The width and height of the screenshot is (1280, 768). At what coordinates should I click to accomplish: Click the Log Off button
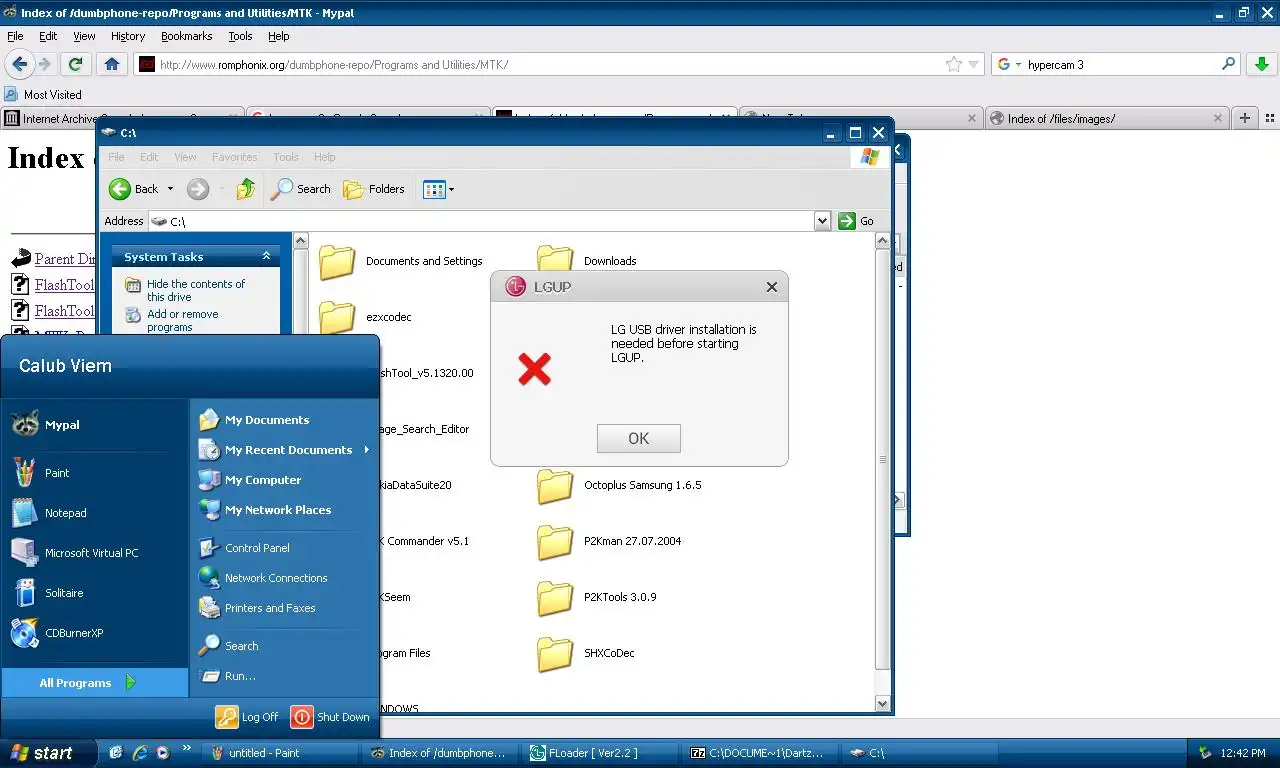click(247, 717)
